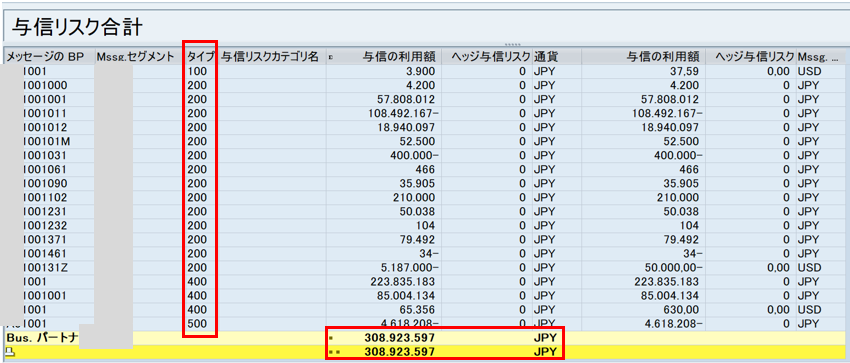This screenshot has height=363, width=850.
Task: Click amount cell 65.356
Action: pyautogui.click(x=417, y=309)
